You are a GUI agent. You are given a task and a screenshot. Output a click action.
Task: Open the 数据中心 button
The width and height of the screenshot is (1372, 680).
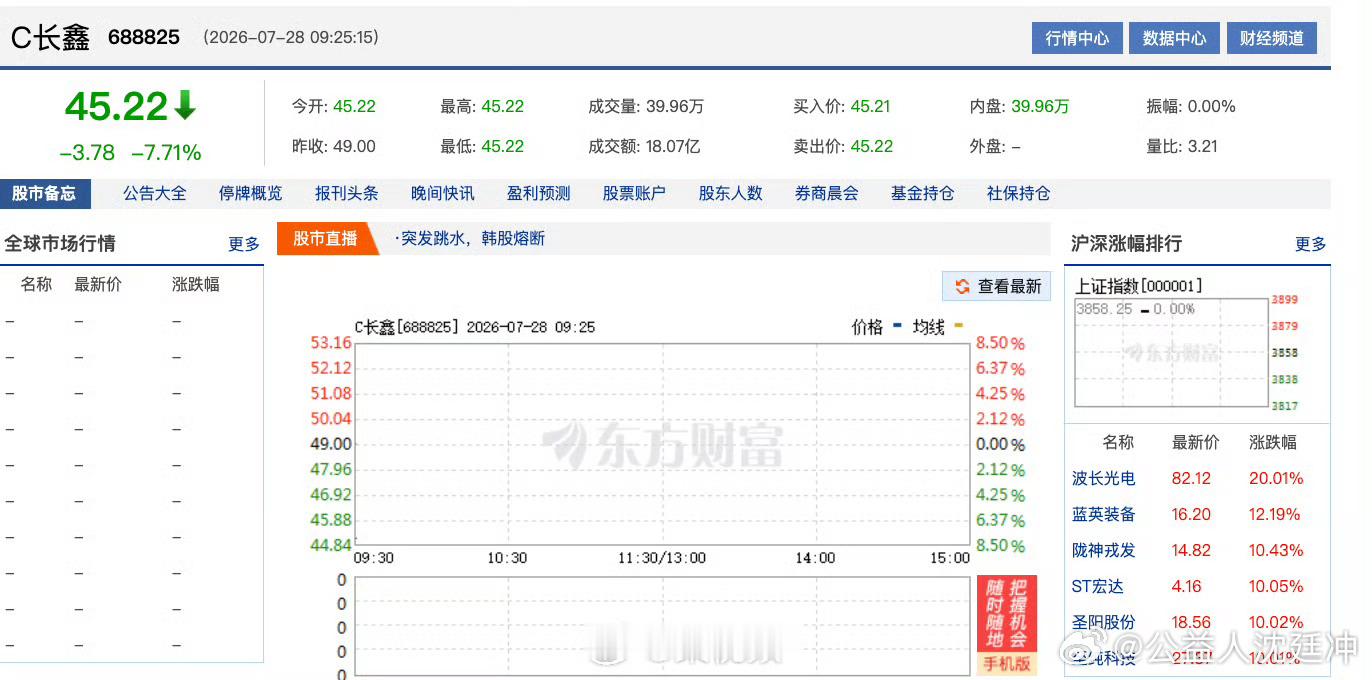[x=1174, y=38]
